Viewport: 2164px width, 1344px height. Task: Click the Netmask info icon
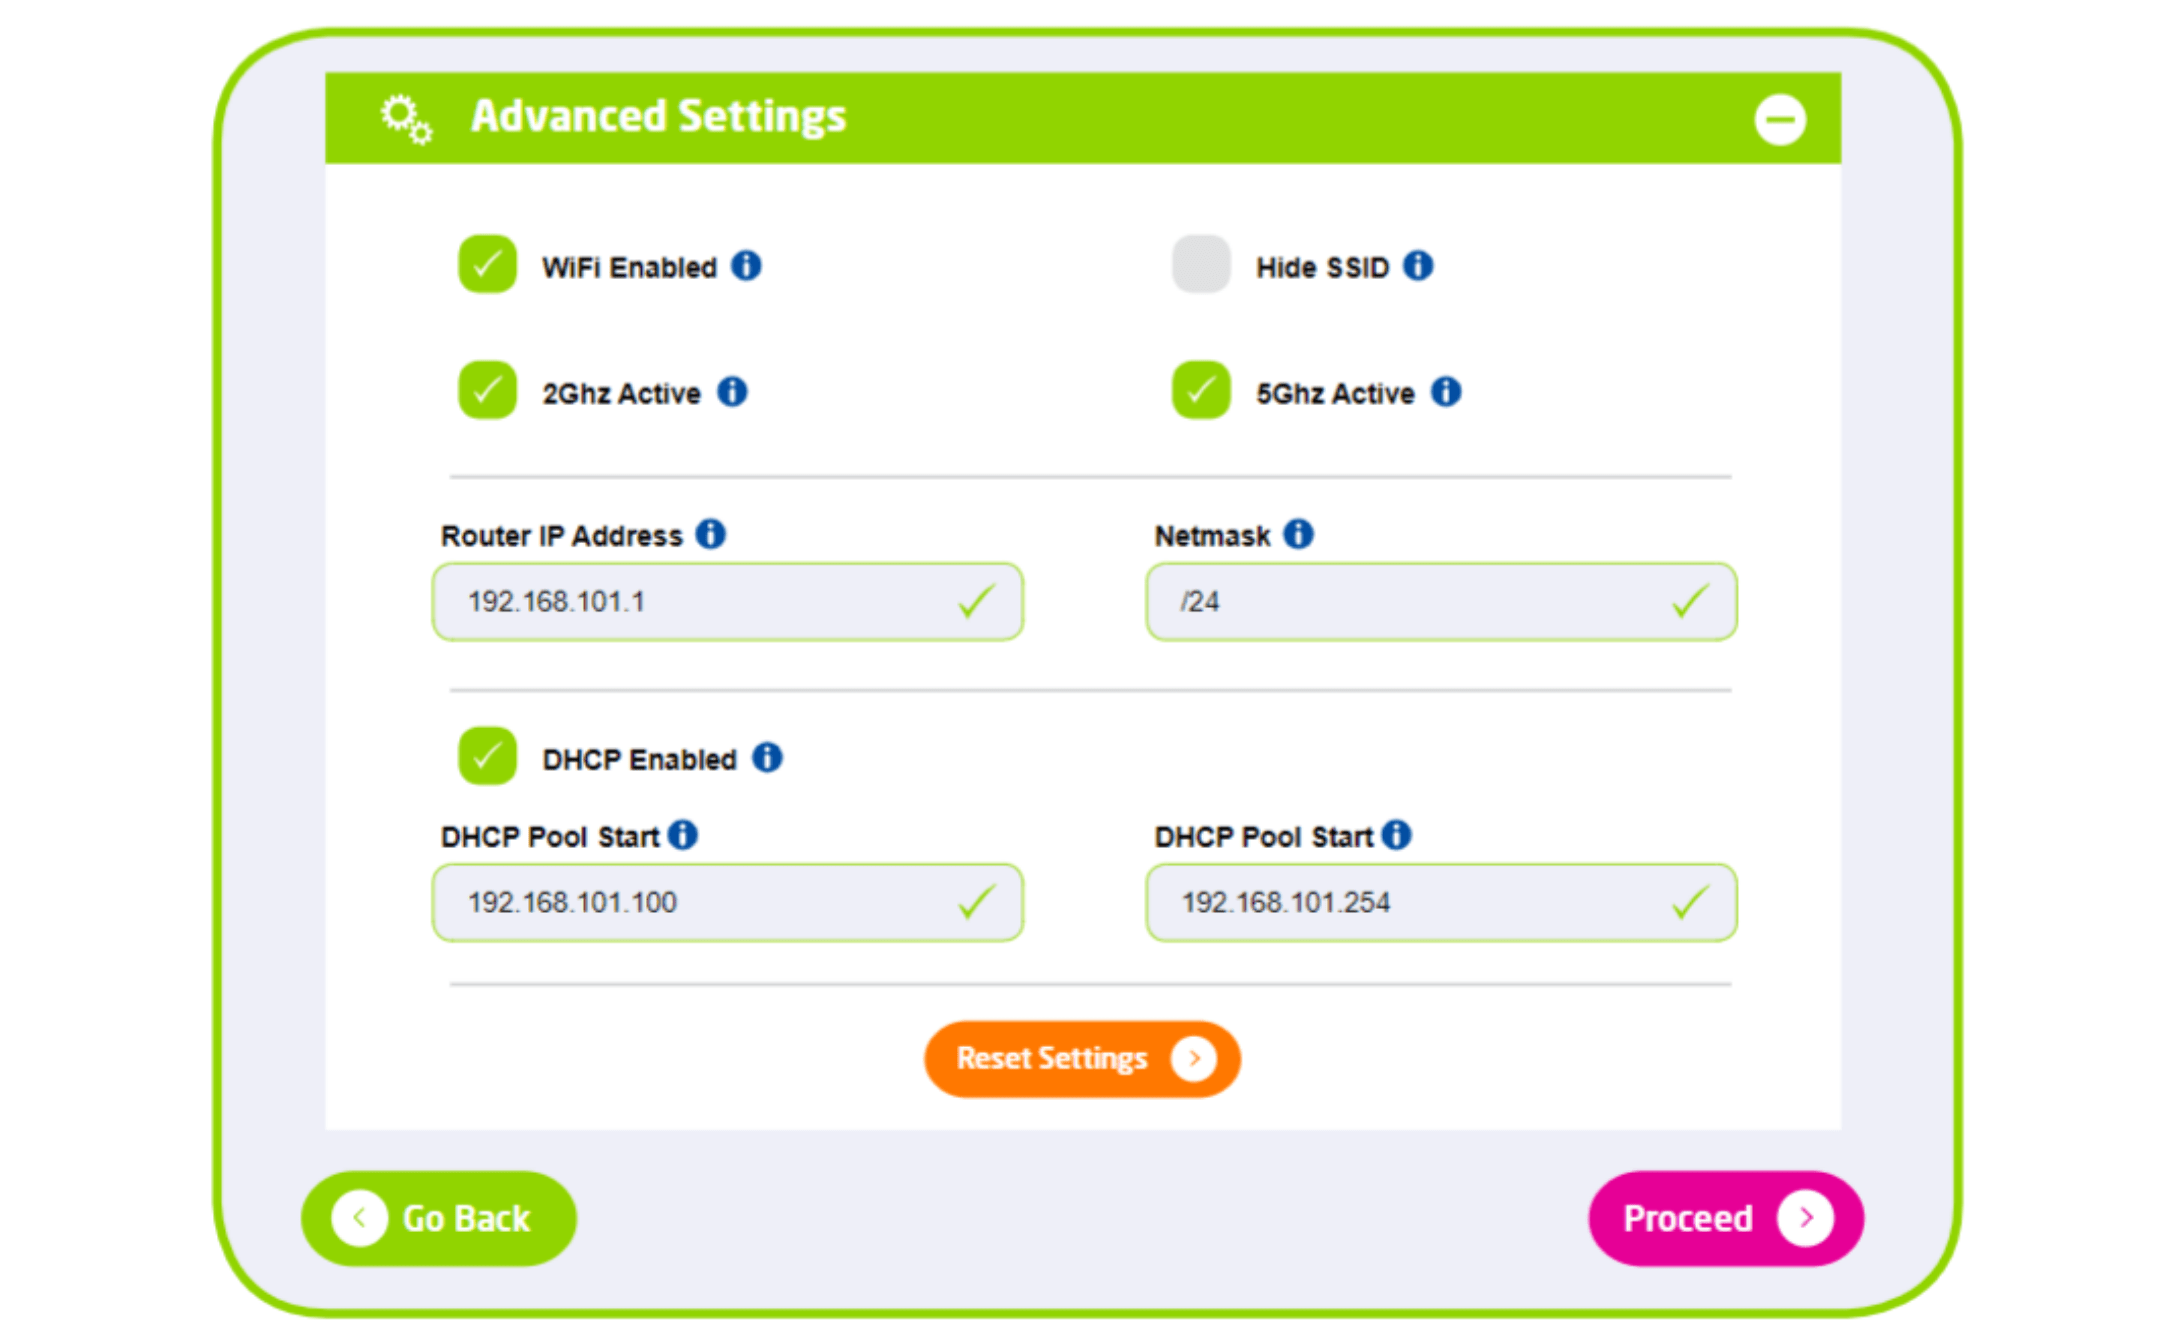(x=1299, y=534)
